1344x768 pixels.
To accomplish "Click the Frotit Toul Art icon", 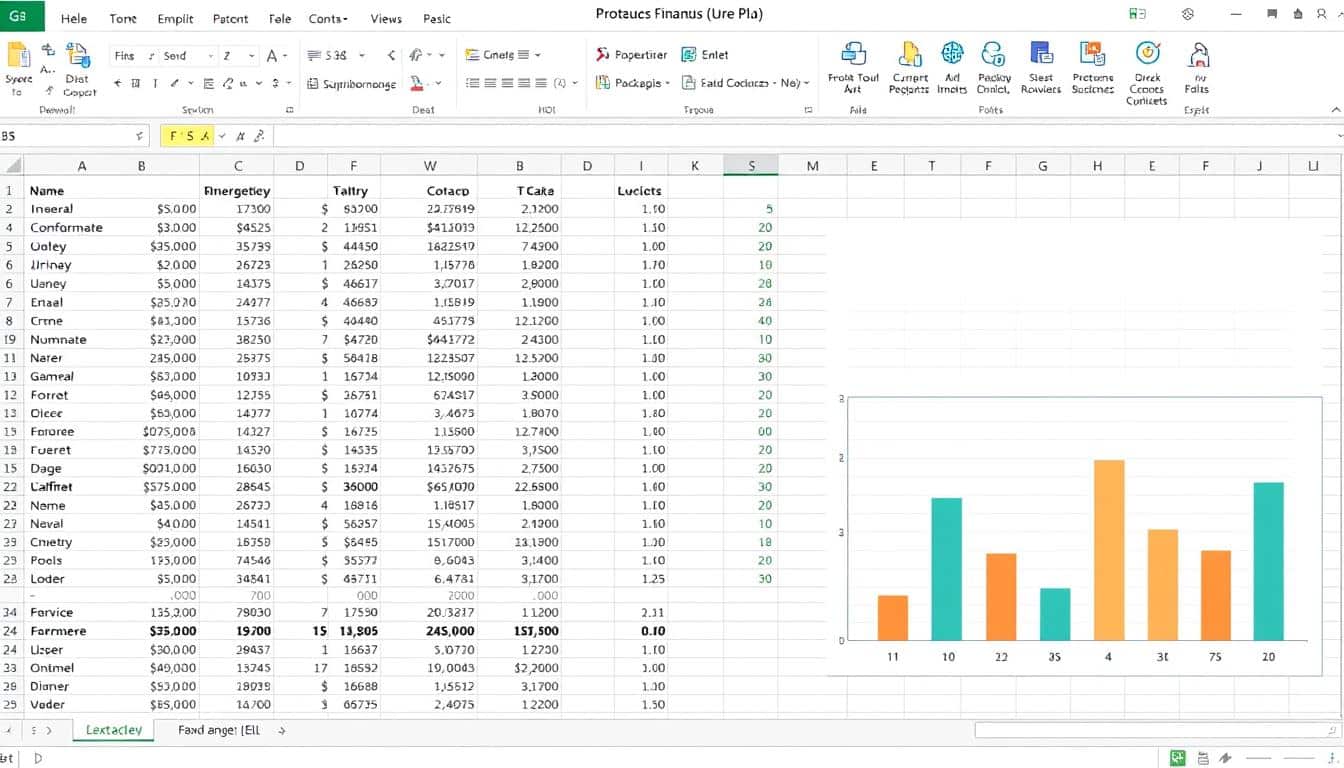I will click(x=853, y=54).
